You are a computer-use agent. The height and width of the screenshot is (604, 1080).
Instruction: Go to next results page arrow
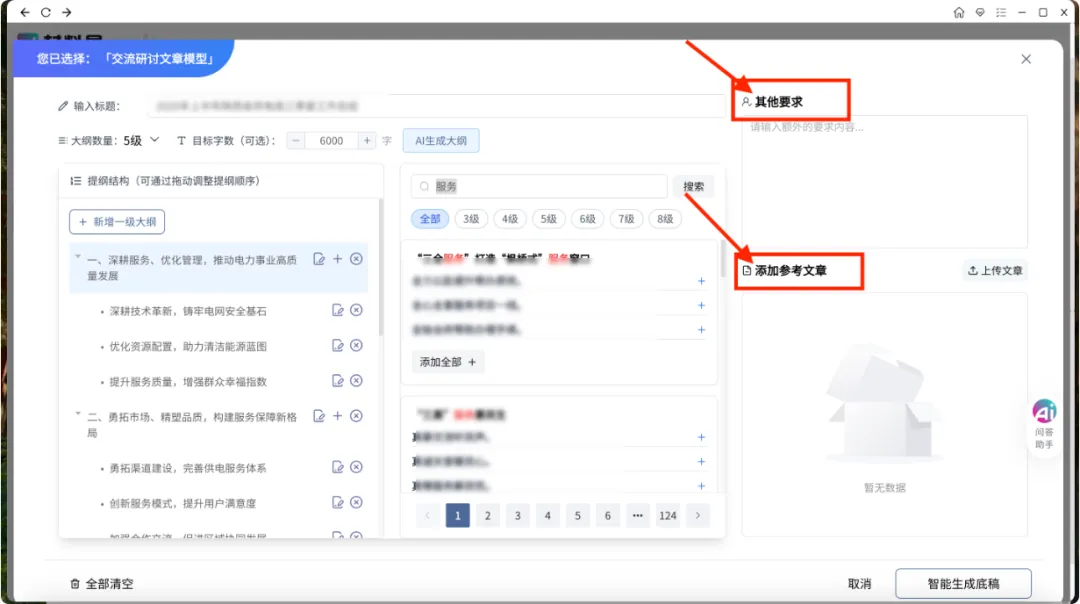pyautogui.click(x=698, y=515)
